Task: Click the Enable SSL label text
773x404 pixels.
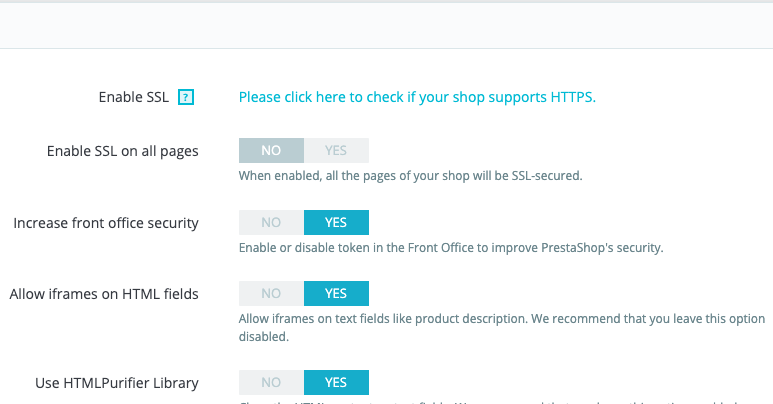Action: [134, 97]
